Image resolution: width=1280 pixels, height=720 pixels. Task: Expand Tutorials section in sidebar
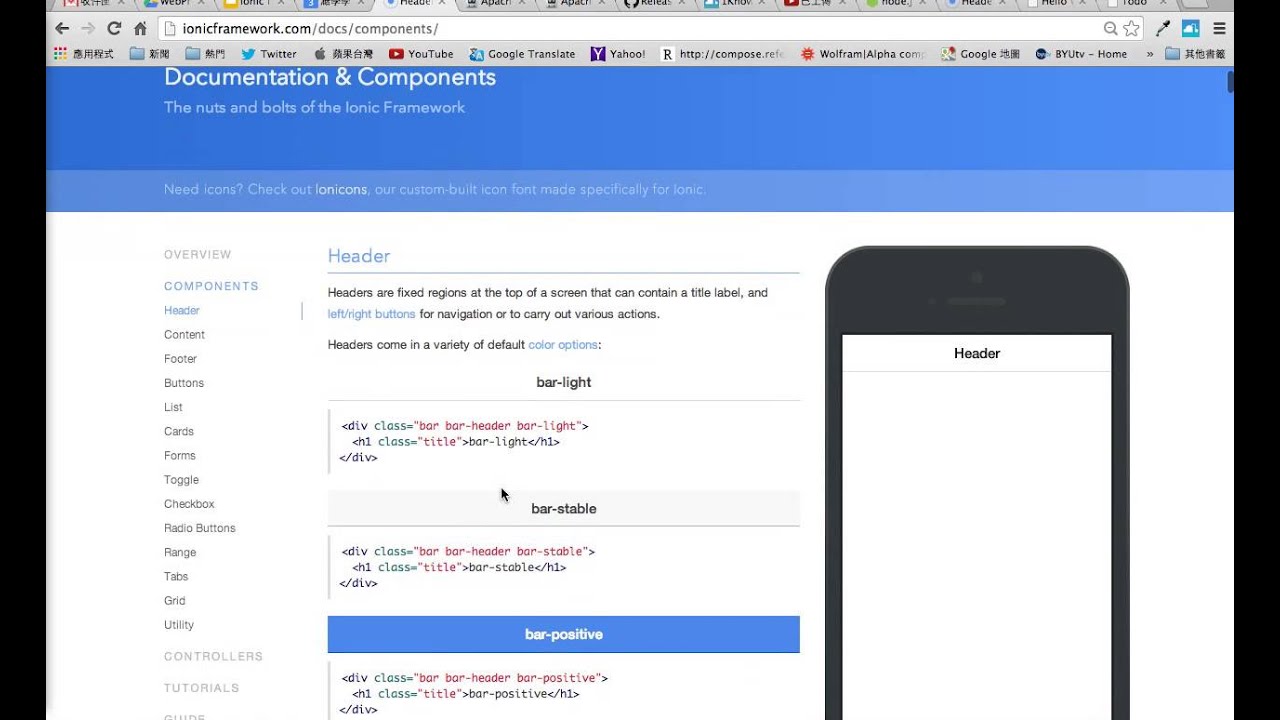tap(202, 688)
